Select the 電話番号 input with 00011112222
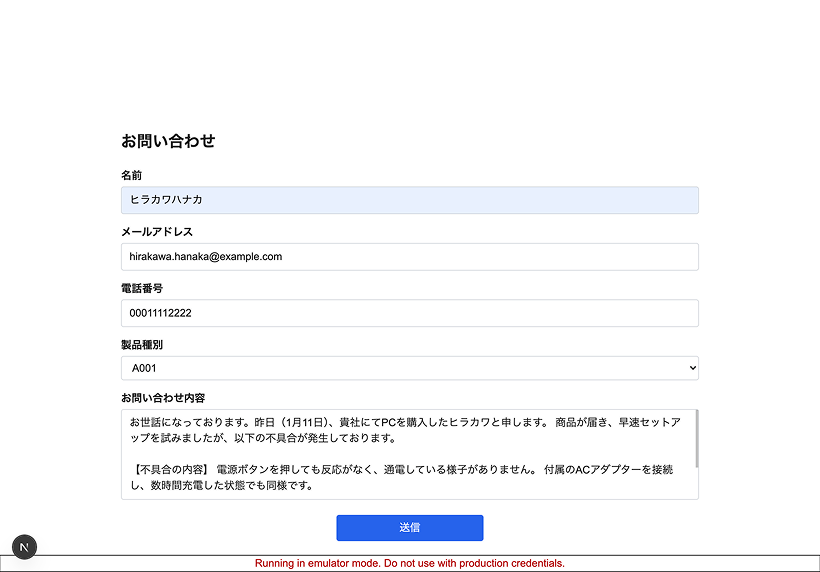Screen dimensions: 820x572 coord(409,313)
